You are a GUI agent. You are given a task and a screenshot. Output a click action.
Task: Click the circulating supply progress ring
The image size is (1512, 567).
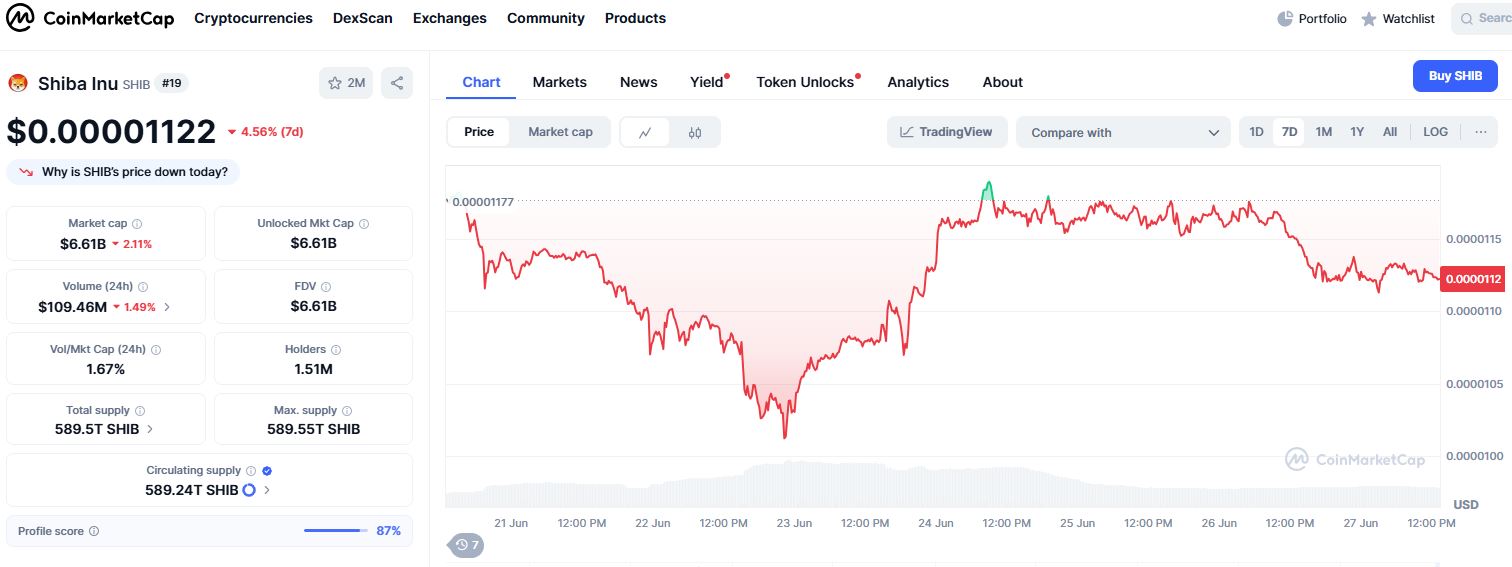249,490
